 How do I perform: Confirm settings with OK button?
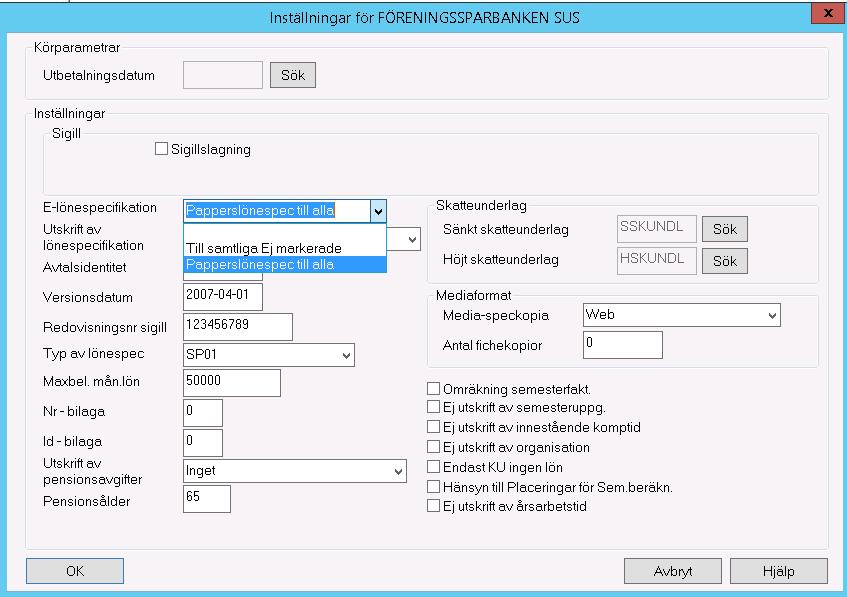click(75, 571)
